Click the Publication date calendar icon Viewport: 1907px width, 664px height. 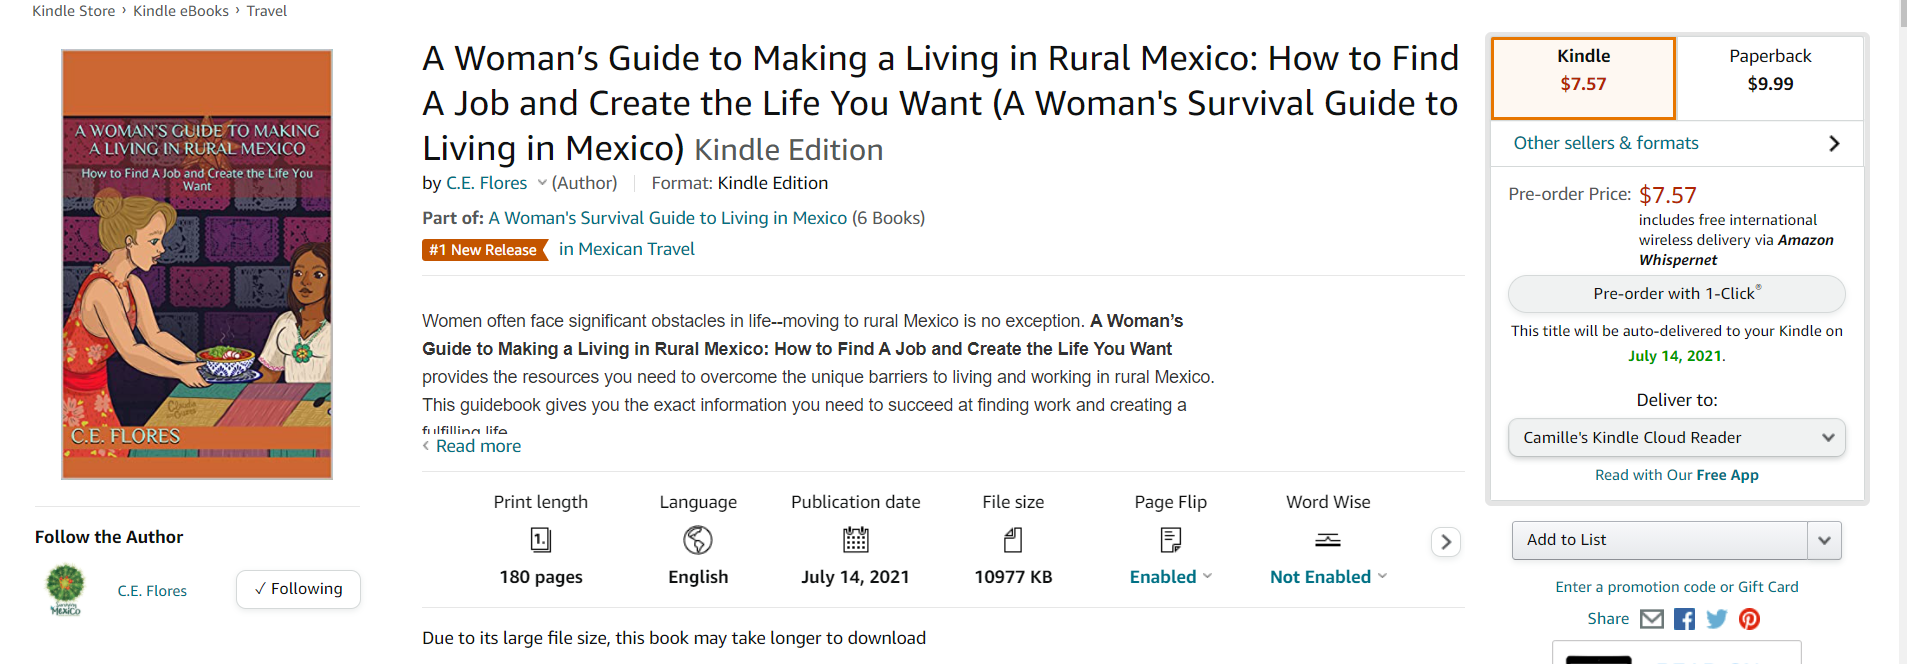pos(856,540)
